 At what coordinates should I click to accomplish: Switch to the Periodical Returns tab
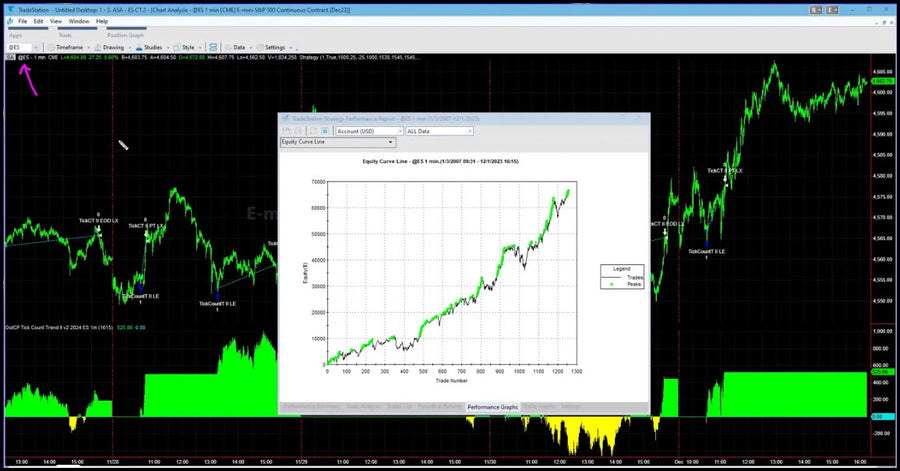pyautogui.click(x=440, y=407)
